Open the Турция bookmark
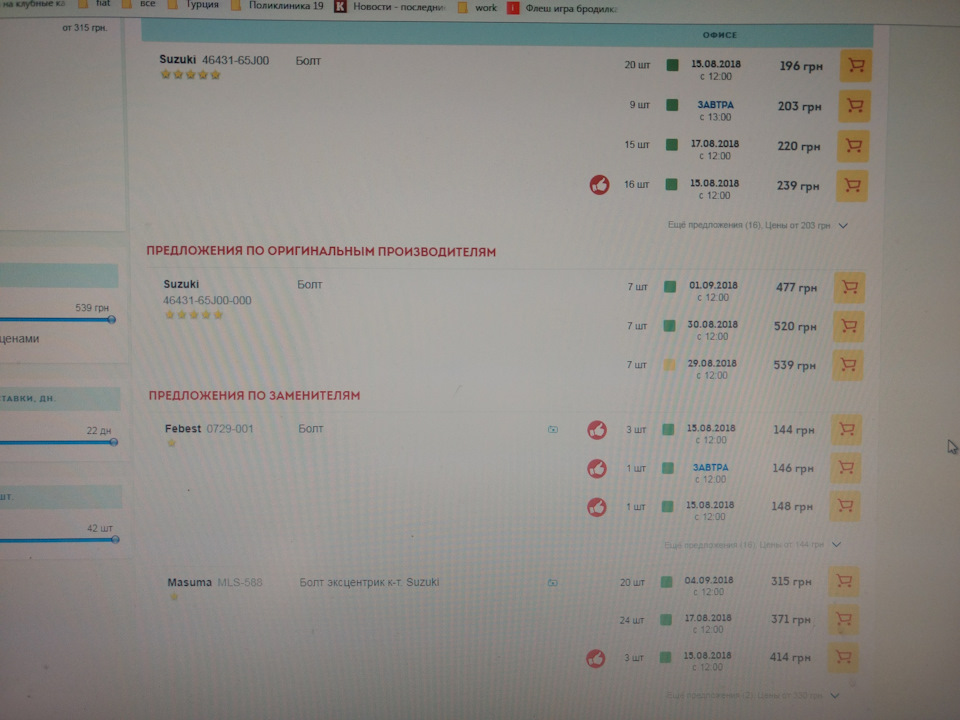Viewport: 960px width, 720px height. [193, 5]
